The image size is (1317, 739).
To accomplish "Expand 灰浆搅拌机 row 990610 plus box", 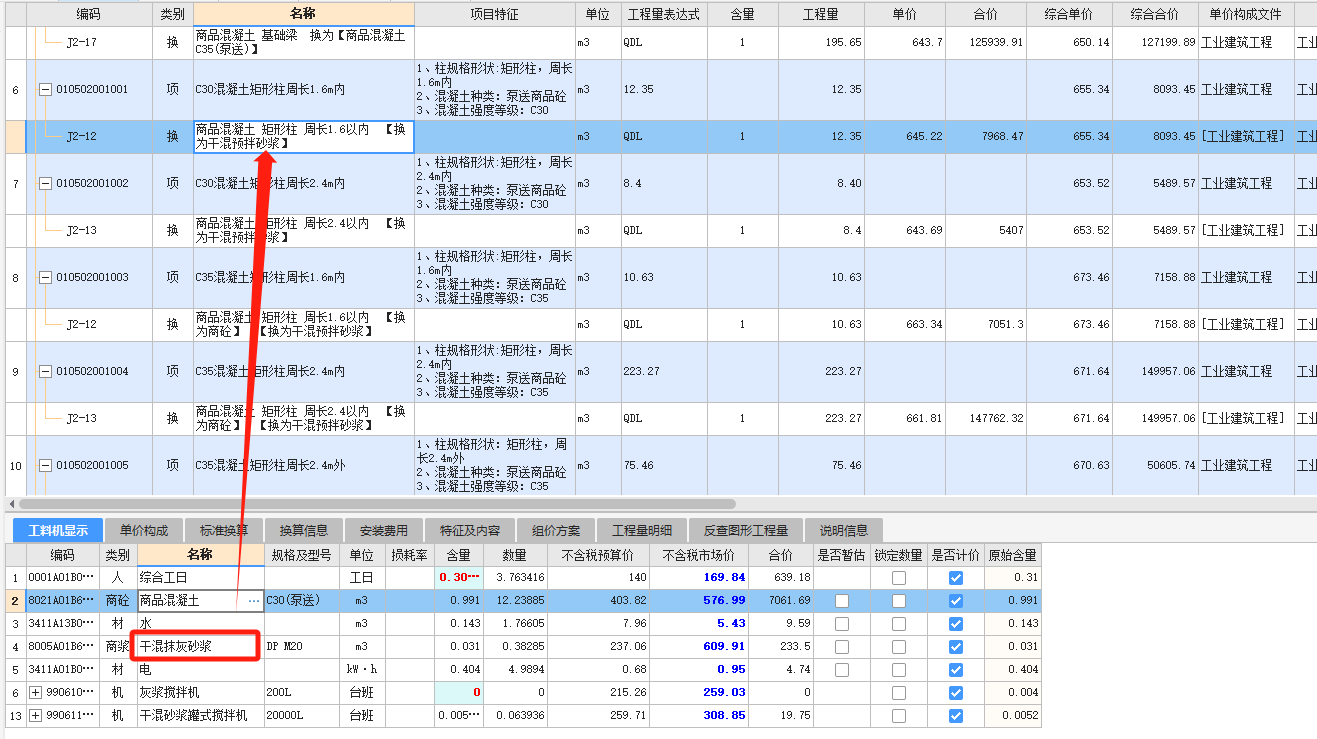I will [x=37, y=693].
